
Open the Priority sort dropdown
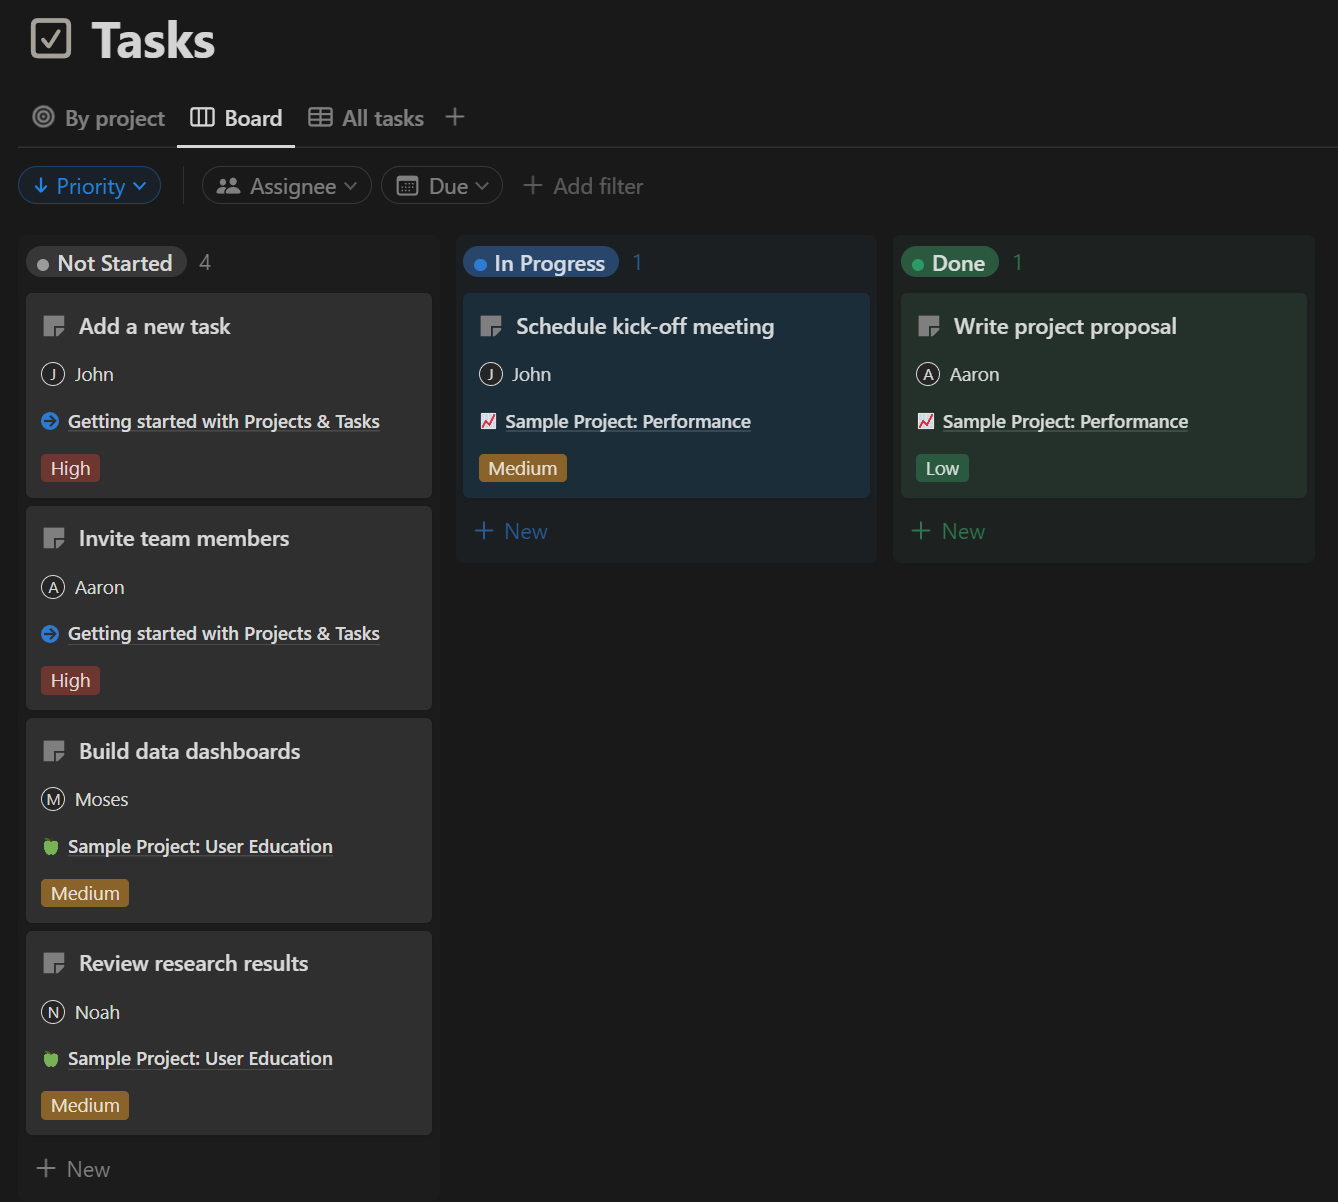point(90,186)
